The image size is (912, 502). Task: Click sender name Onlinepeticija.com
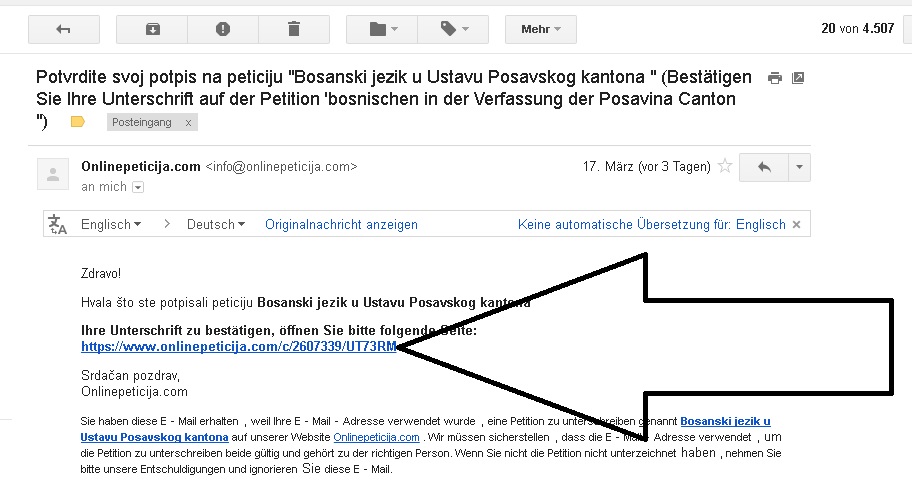pos(141,166)
